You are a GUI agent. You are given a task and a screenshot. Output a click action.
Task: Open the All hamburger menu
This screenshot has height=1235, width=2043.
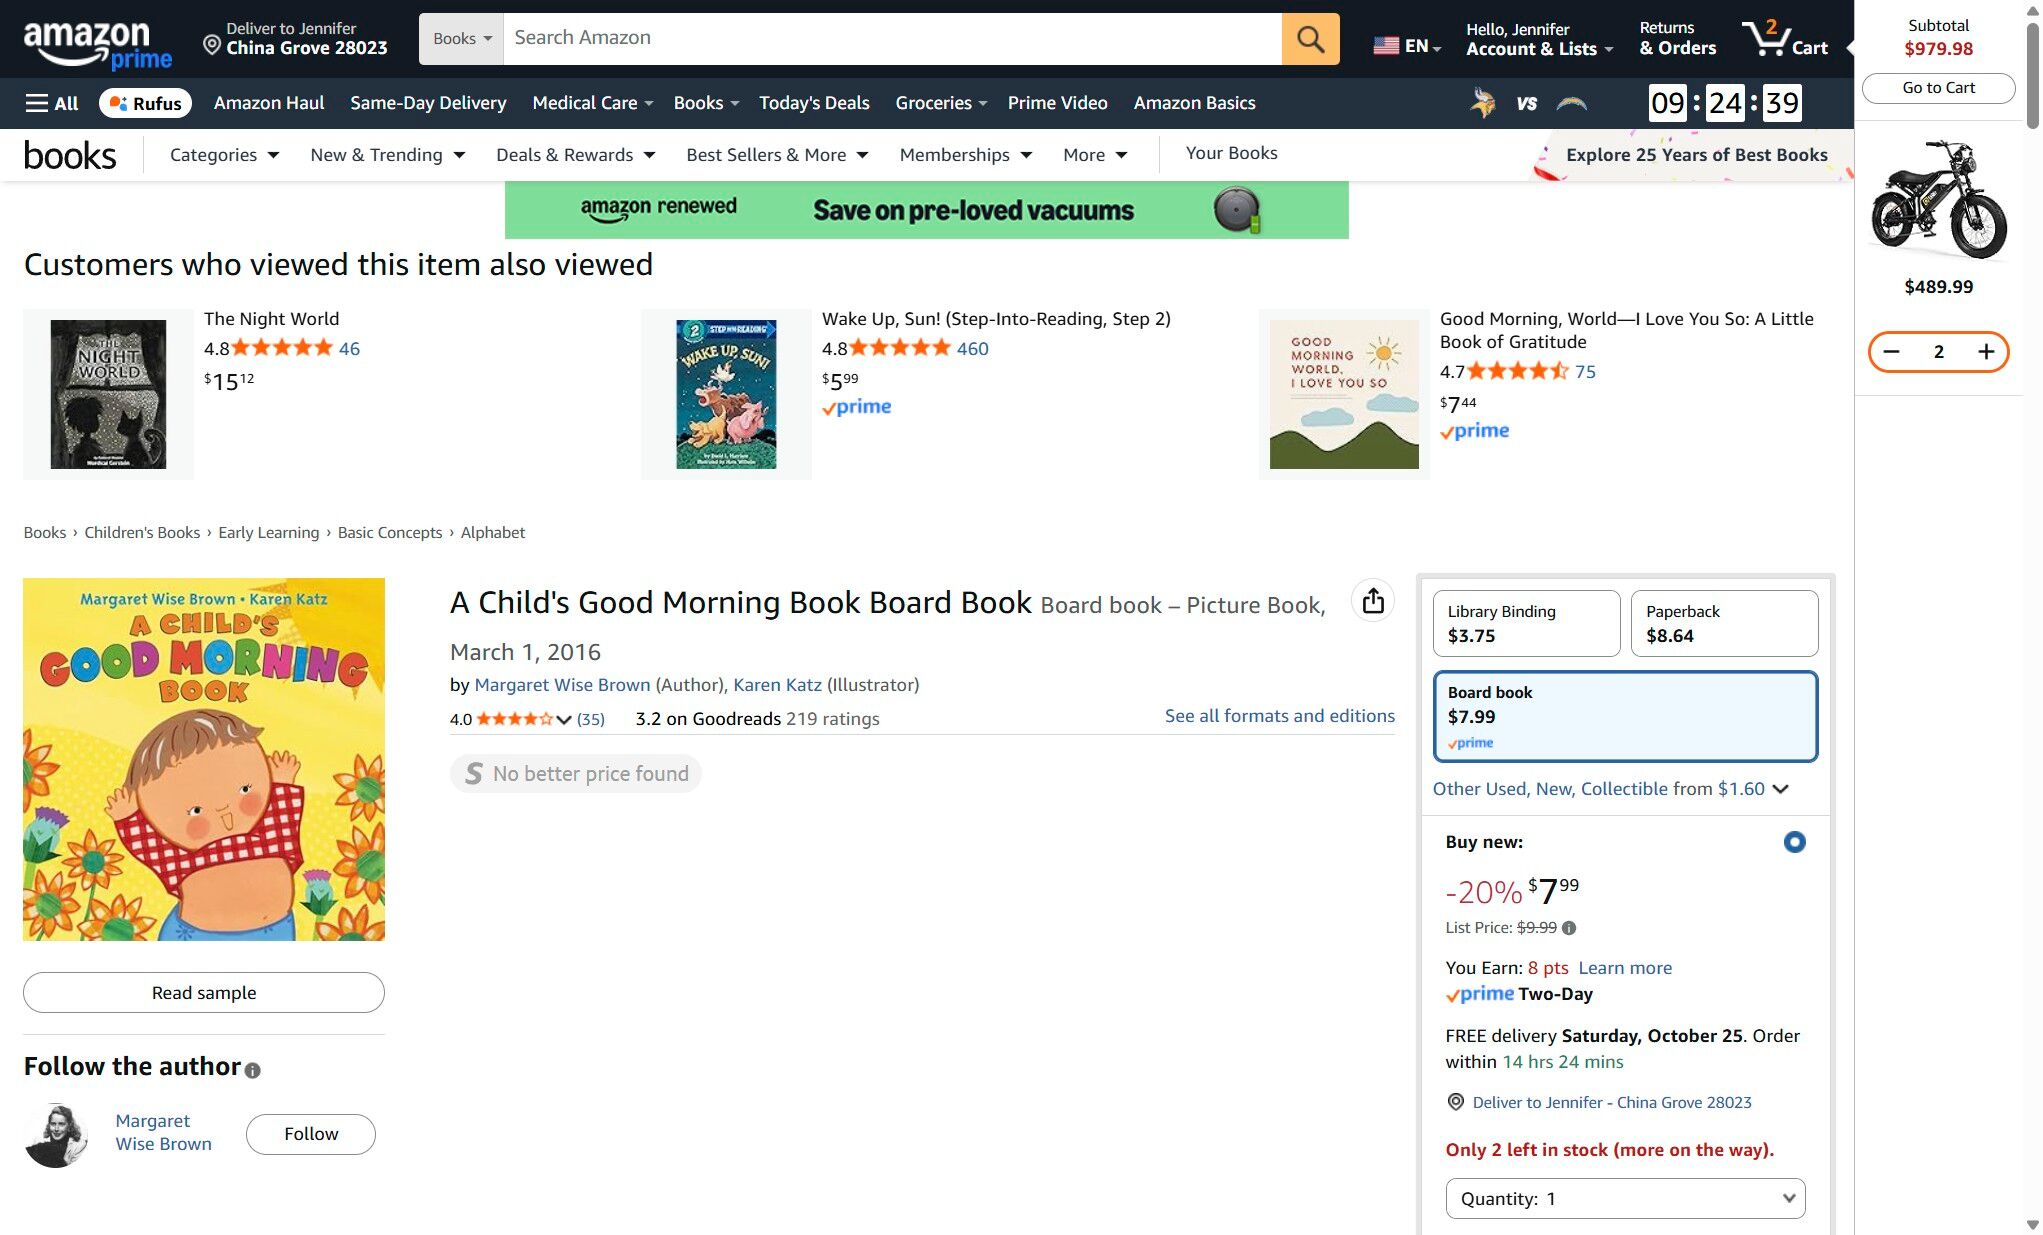[52, 103]
